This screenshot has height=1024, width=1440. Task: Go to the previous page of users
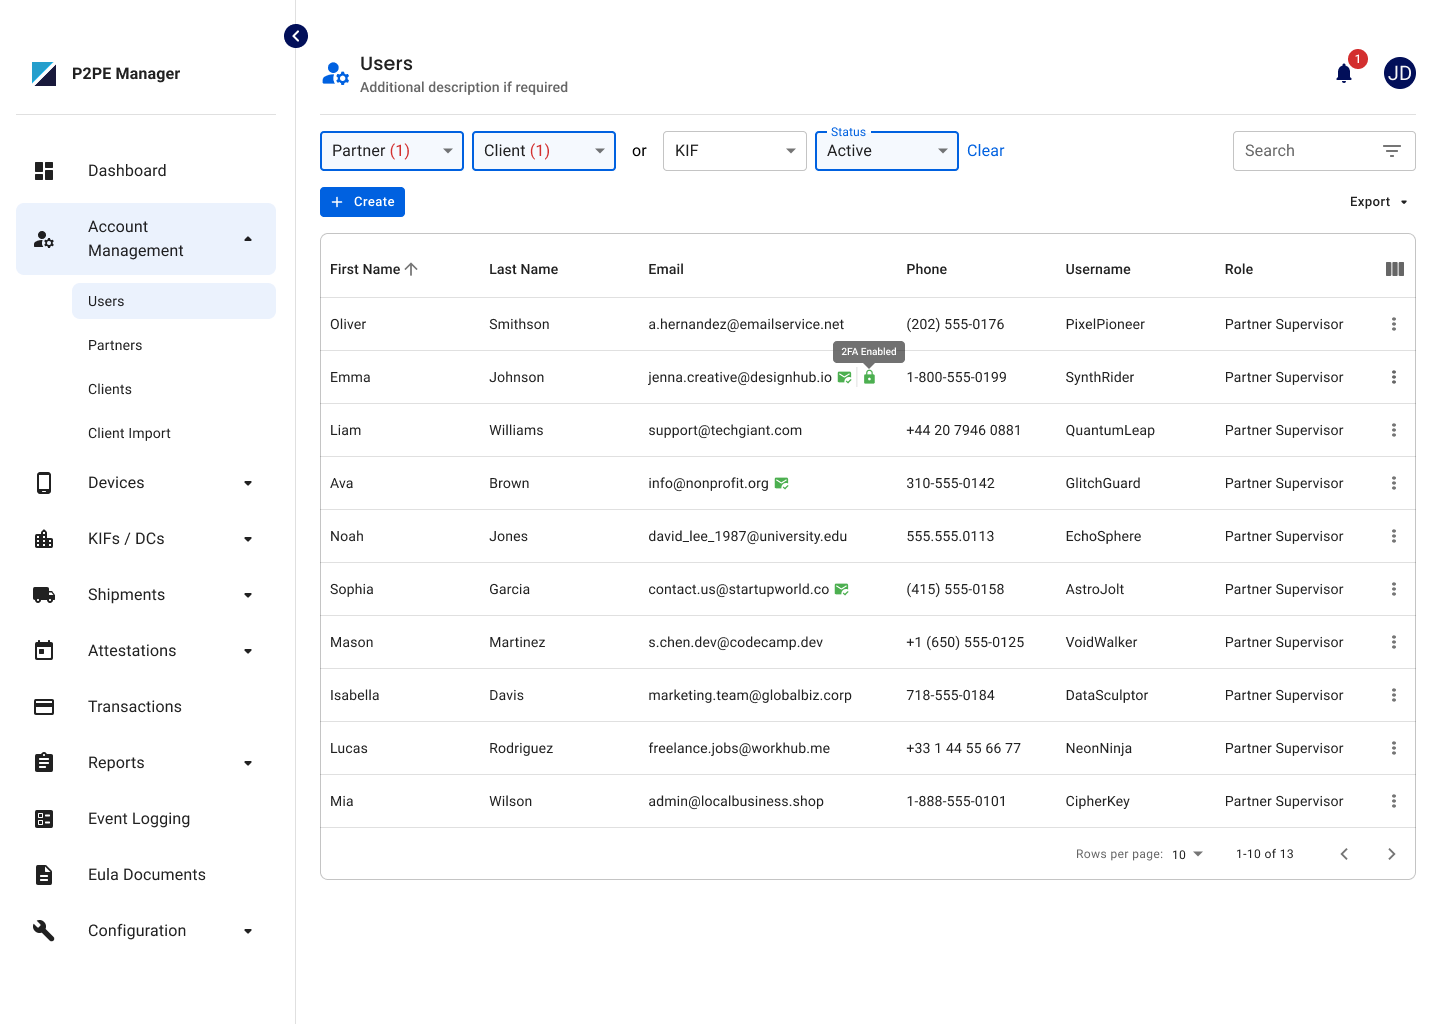click(x=1344, y=854)
